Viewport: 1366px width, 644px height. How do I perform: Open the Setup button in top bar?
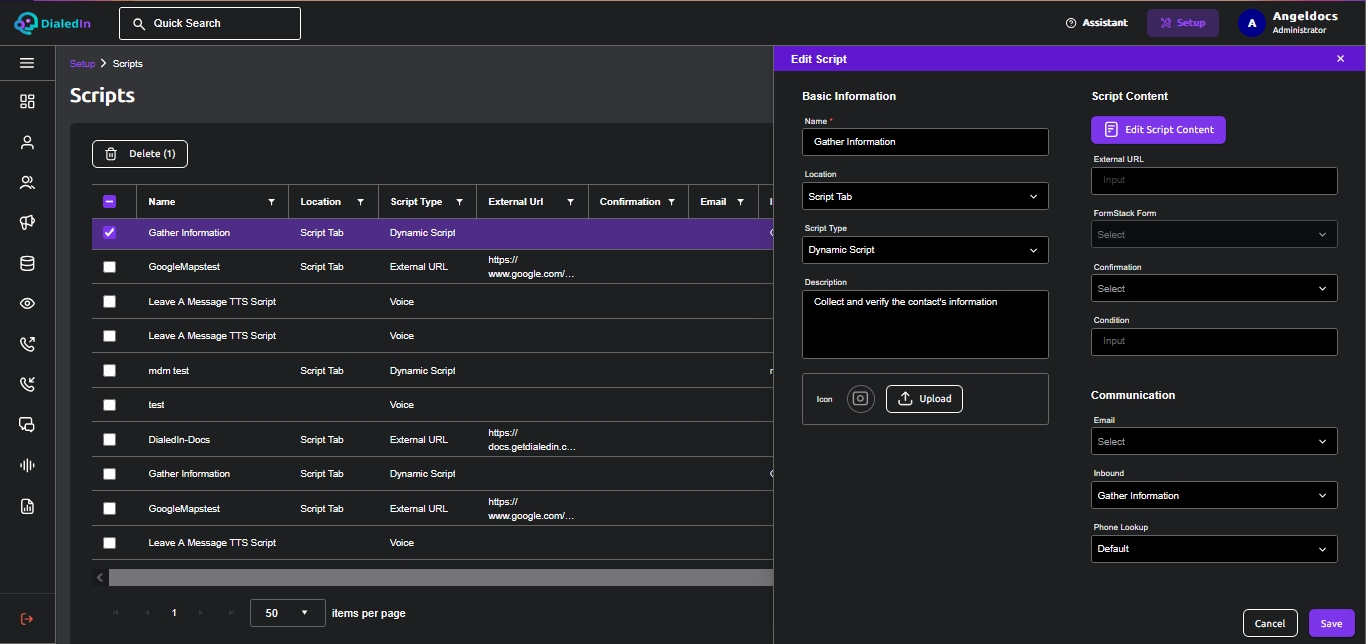point(1183,23)
